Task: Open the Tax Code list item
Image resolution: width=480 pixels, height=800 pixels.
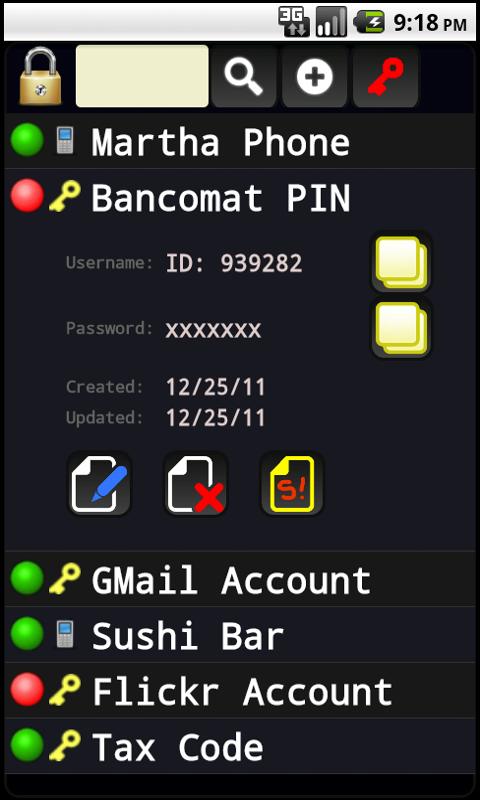Action: click(240, 746)
